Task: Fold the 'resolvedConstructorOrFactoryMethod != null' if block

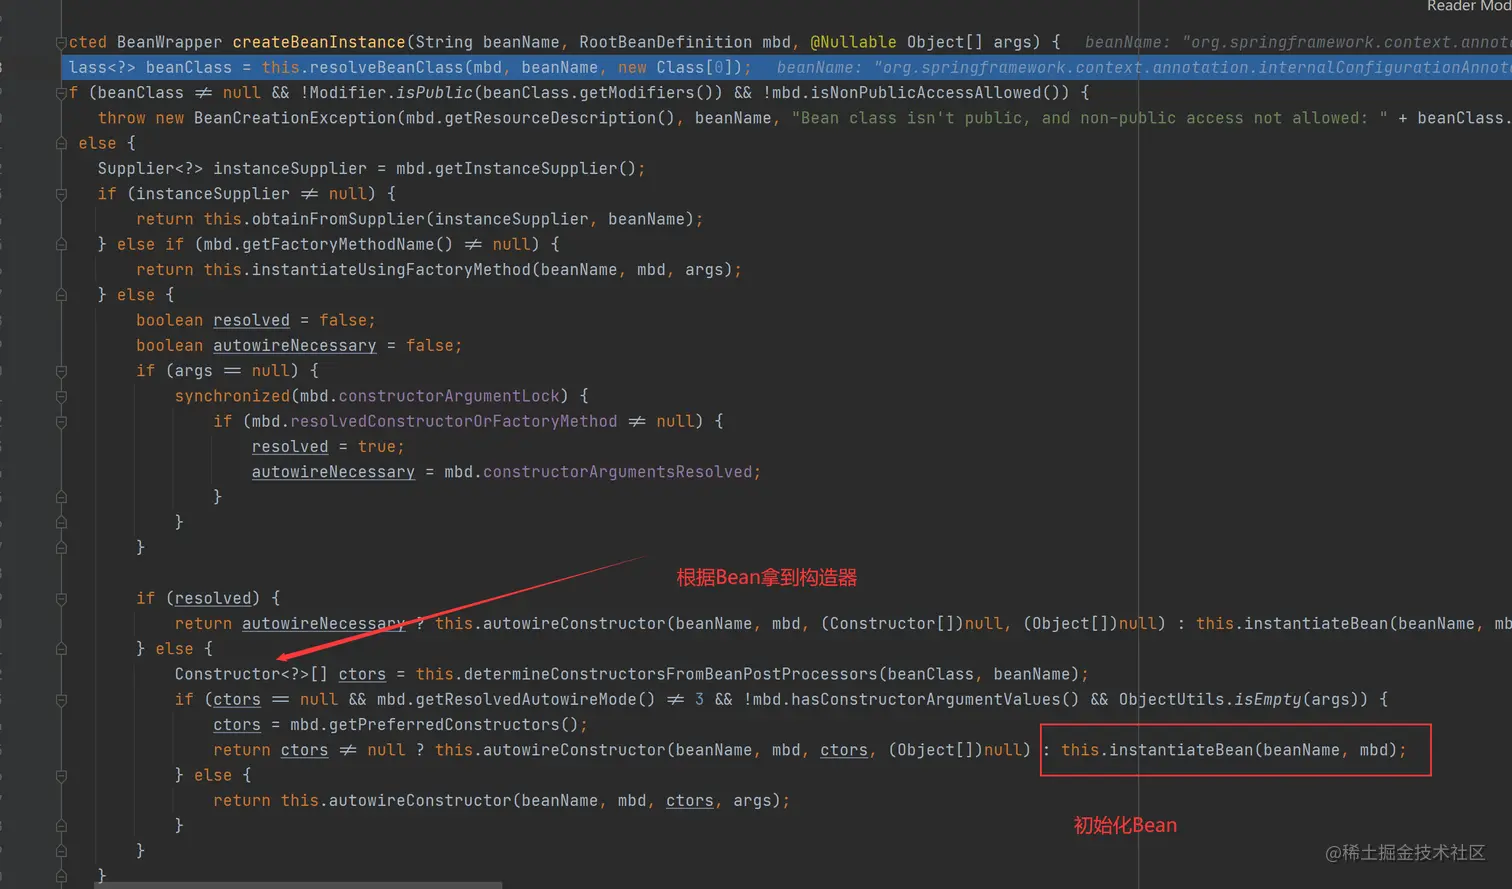Action: [x=61, y=422]
